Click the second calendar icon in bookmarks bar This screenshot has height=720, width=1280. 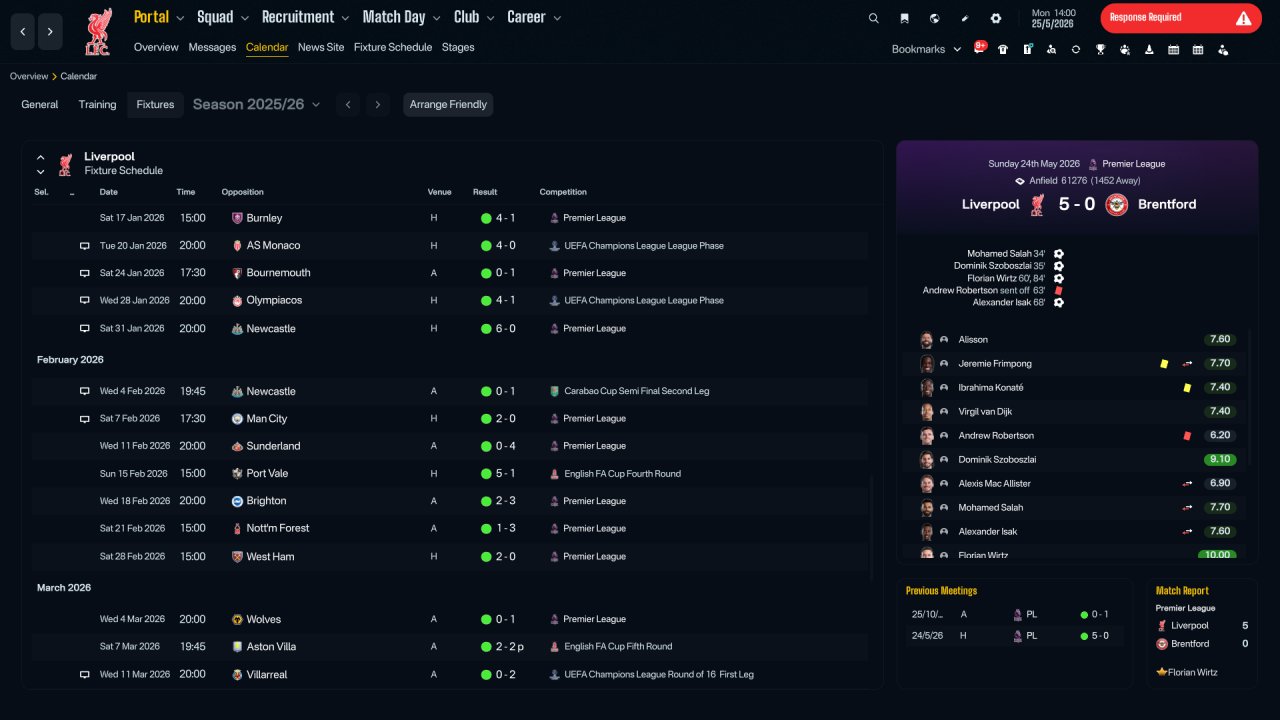[1198, 49]
